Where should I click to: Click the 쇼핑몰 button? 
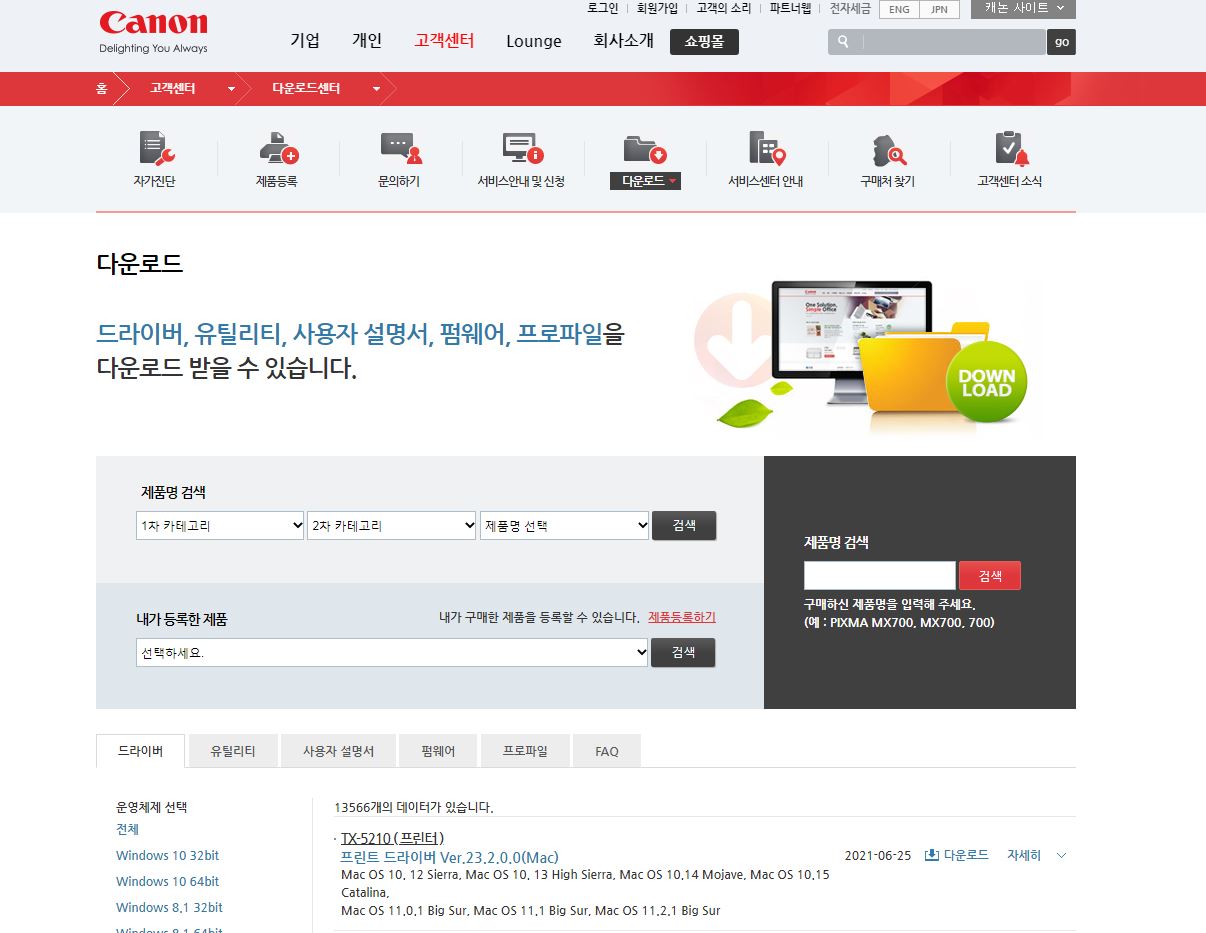(x=704, y=42)
